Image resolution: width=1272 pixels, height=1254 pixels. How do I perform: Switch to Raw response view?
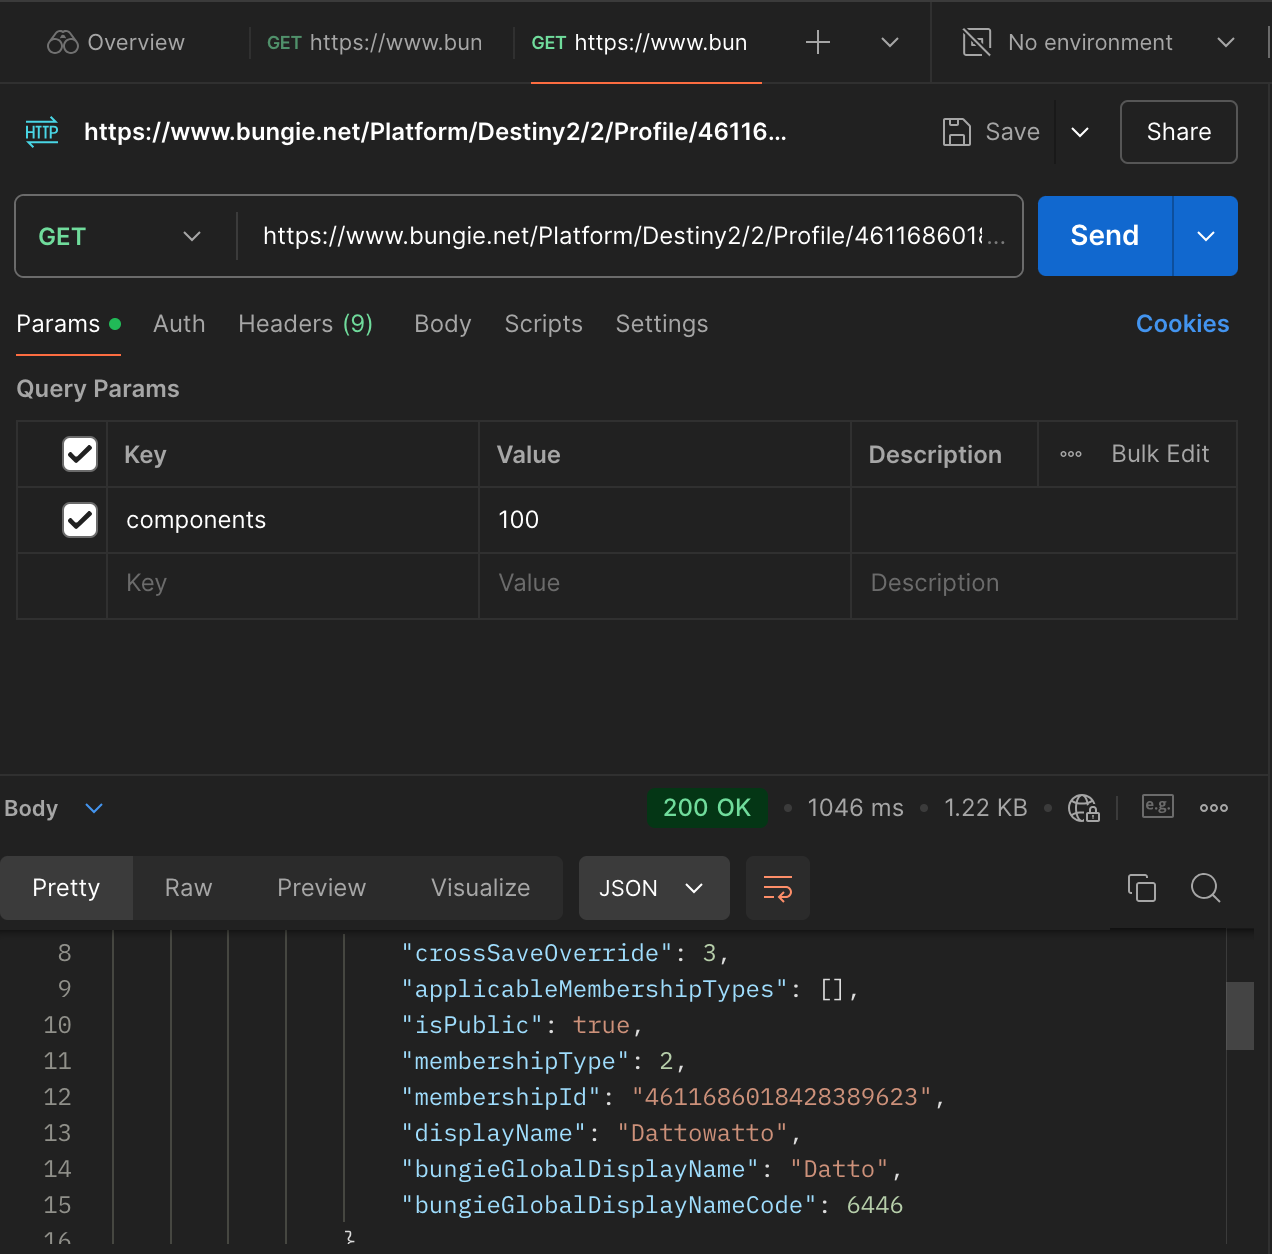tap(188, 888)
